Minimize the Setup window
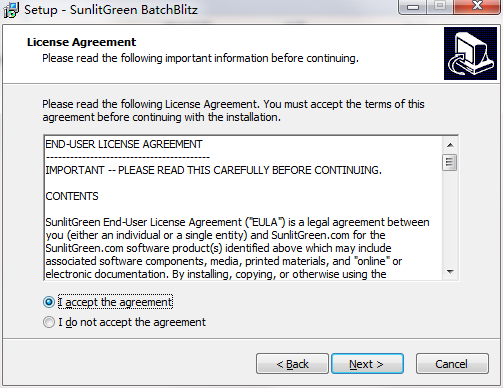Screen dimensions: 503x388 413,7
